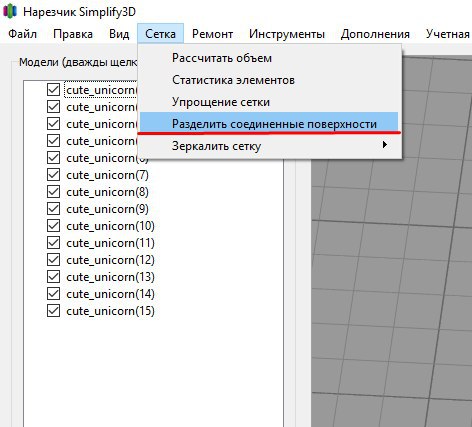The height and width of the screenshot is (427, 472).
Task: Expand the arrow next to Зеркалить сетку
Action: (x=385, y=145)
